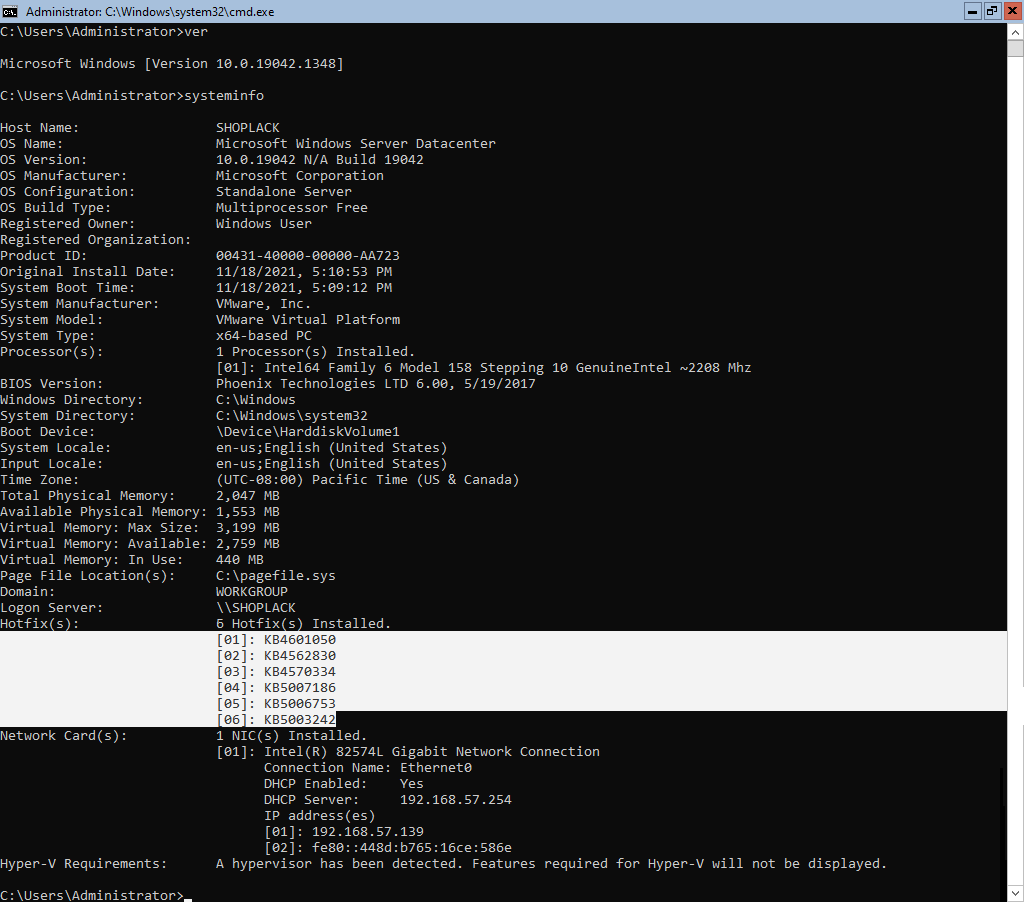Image resolution: width=1024 pixels, height=902 pixels.
Task: Click the 'Multiprocessor Free' value
Action: coord(292,208)
